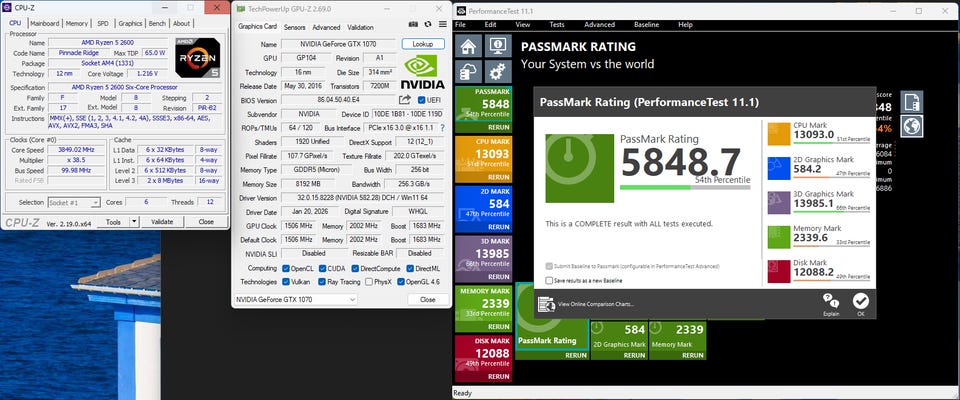Image resolution: width=960 pixels, height=400 pixels.
Task: Click the green Memory Mark swatch icon
Action: pos(779,237)
